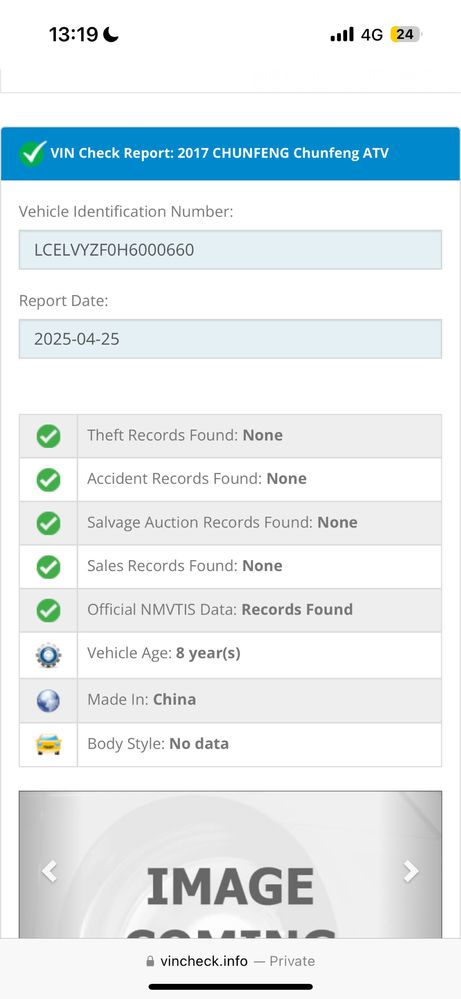Tap the padlock icon in the address bar
Viewport: 461px width, 999px height.
(150, 961)
